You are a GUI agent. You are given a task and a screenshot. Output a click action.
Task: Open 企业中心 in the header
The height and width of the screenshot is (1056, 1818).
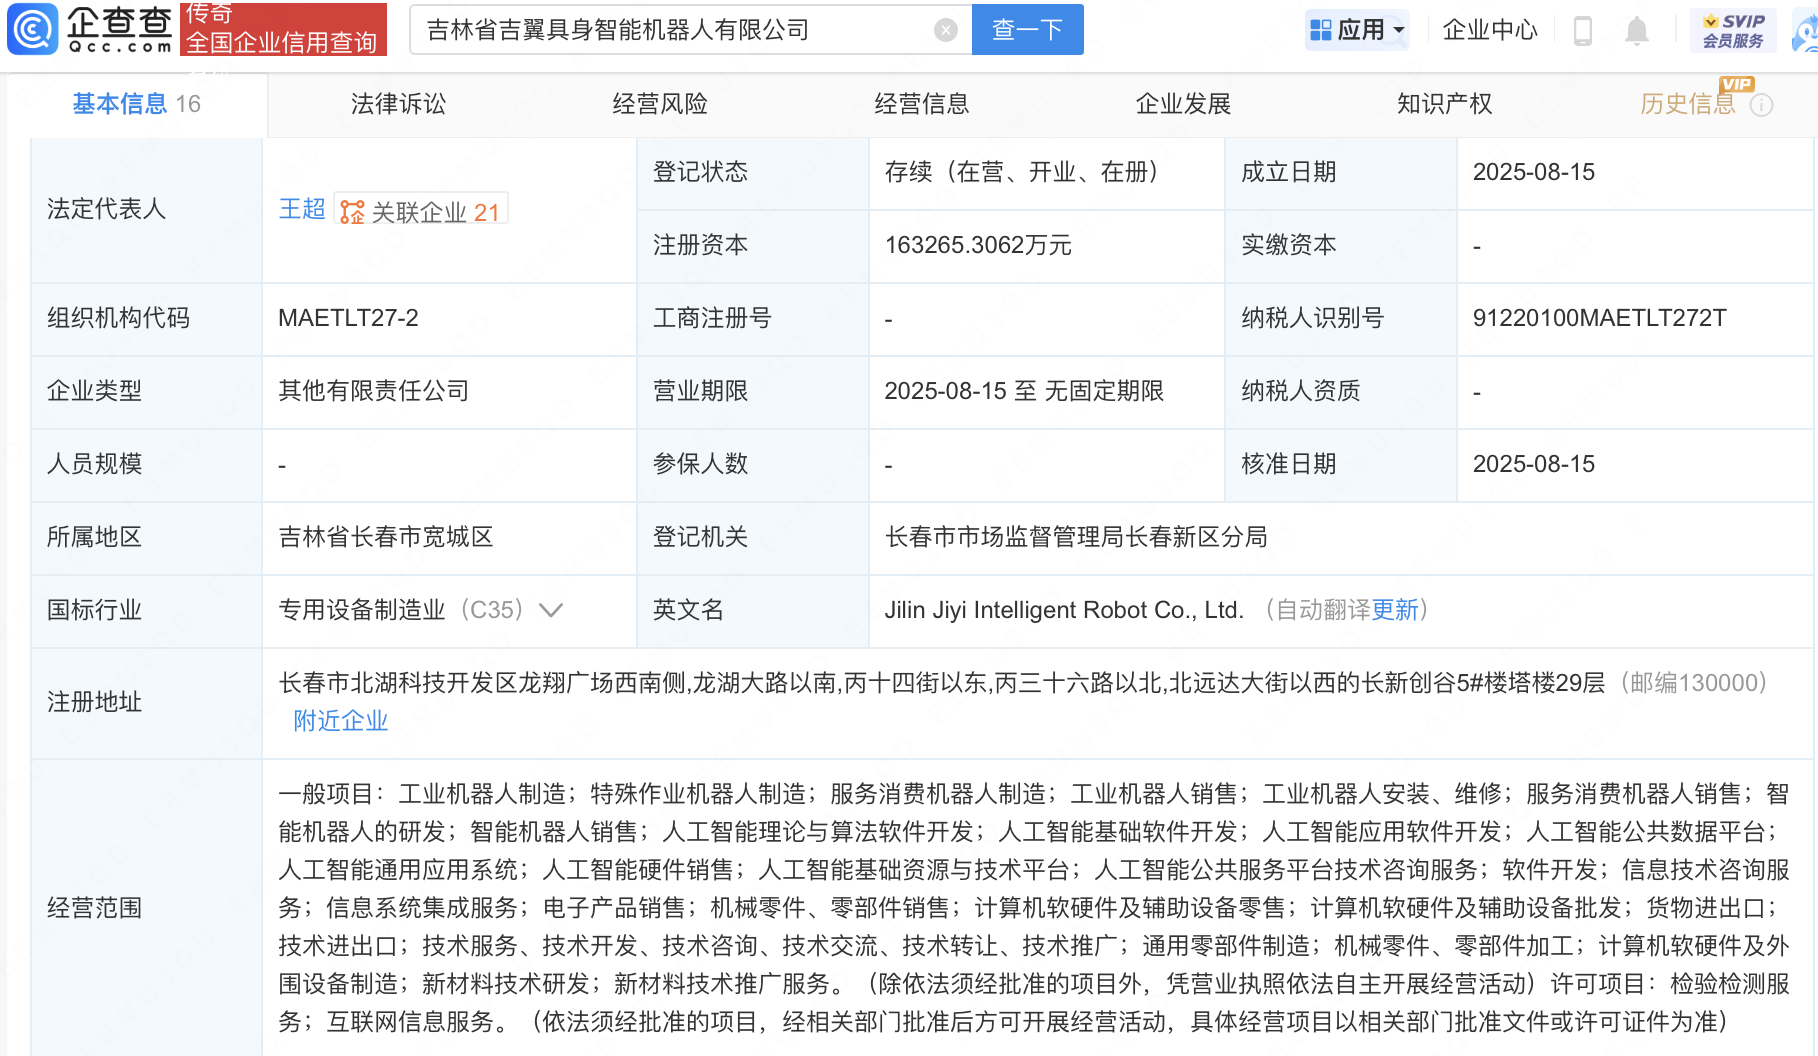pyautogui.click(x=1490, y=30)
